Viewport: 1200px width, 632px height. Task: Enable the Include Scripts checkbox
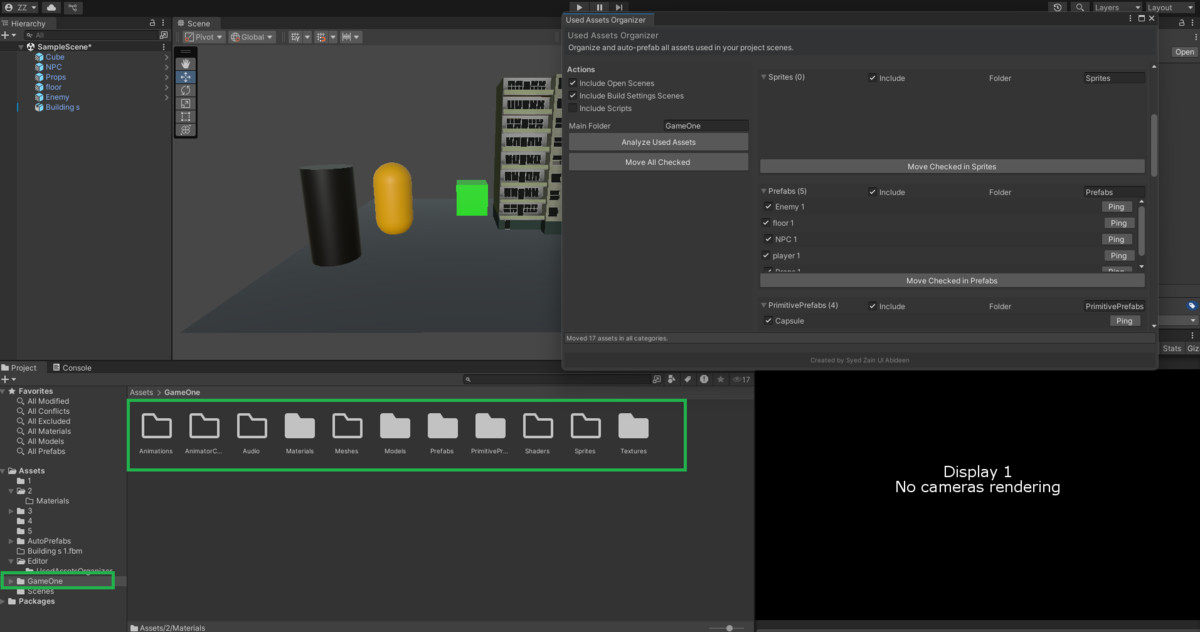[573, 108]
